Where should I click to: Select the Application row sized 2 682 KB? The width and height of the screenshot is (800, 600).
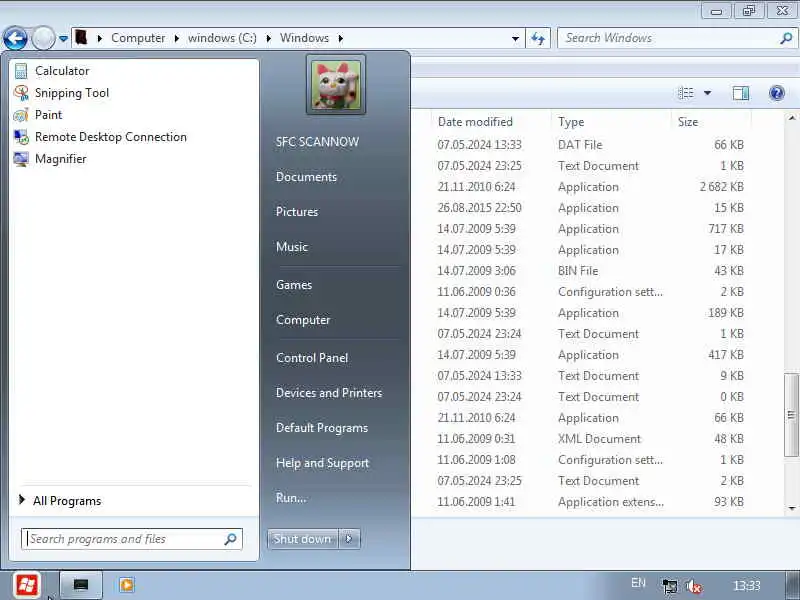pos(590,187)
